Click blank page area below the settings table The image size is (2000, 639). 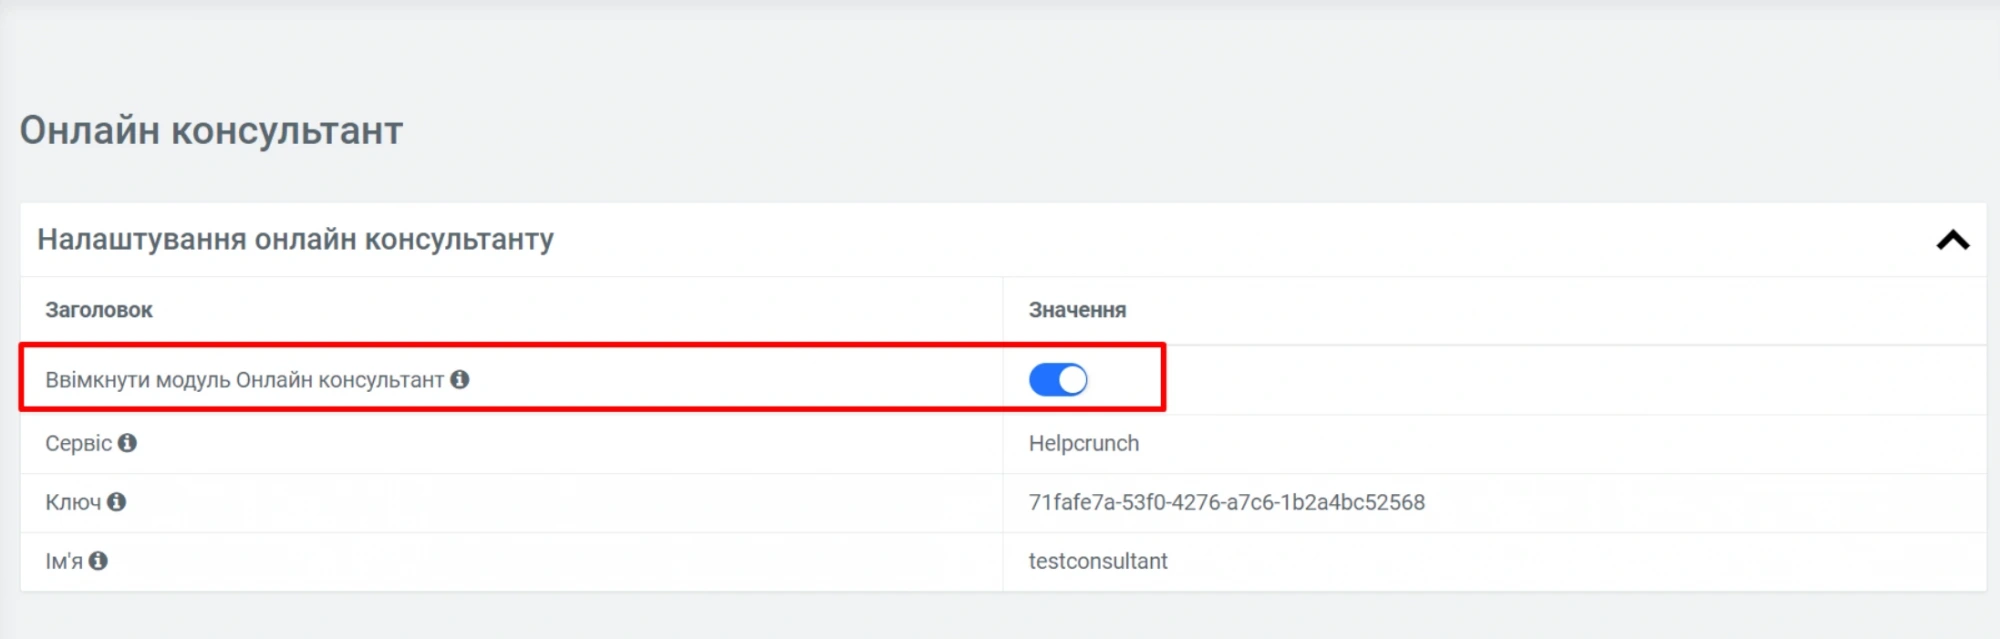pyautogui.click(x=1000, y=617)
